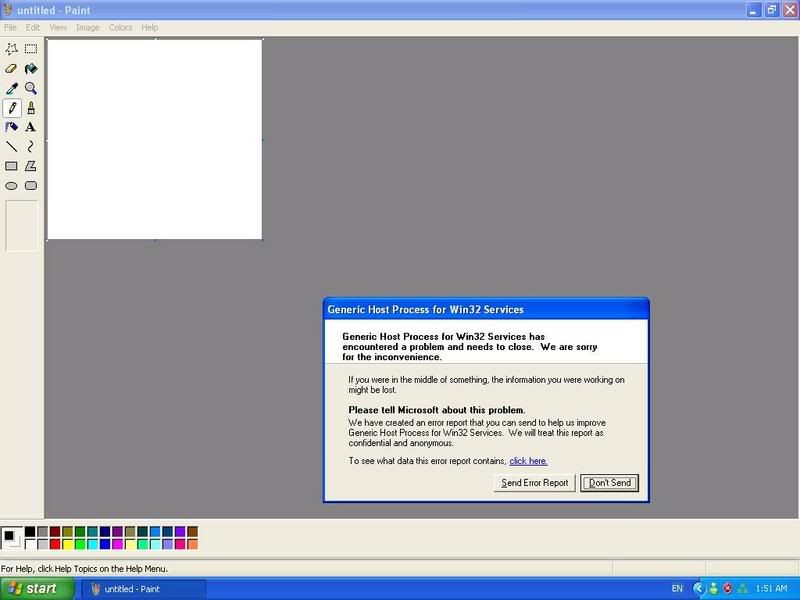Screen dimensions: 800x600
Task: Click the "untitled - Paint" taskbar button
Action: tap(145, 589)
